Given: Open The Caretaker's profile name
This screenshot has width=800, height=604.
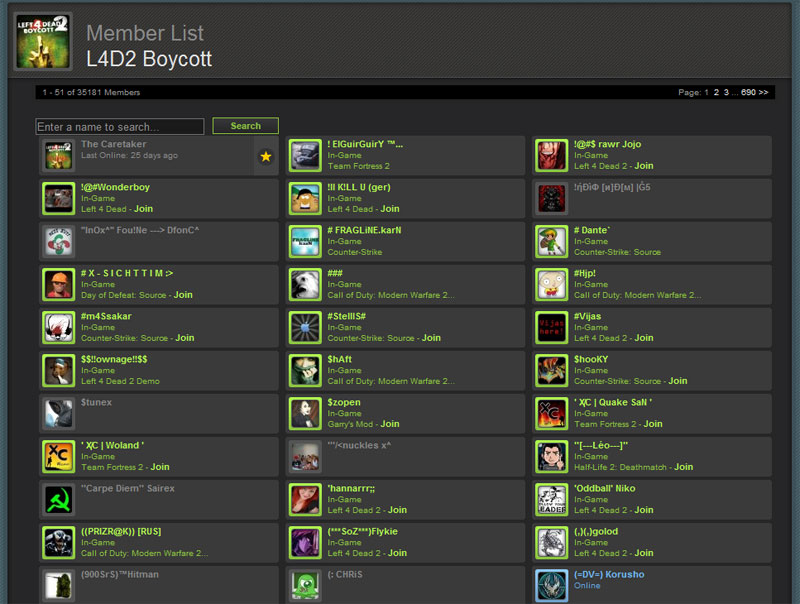Looking at the screenshot, I should 113,144.
